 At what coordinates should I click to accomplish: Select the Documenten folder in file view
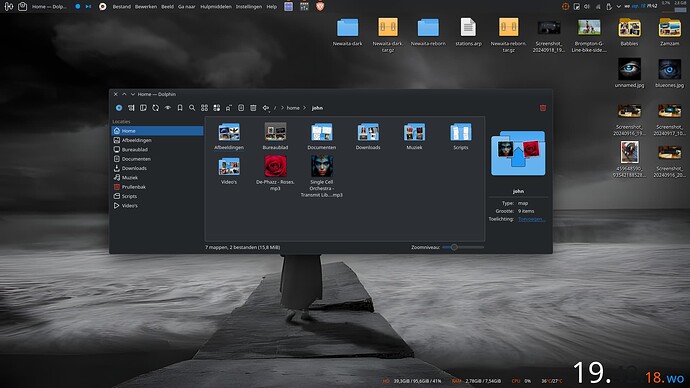(322, 136)
